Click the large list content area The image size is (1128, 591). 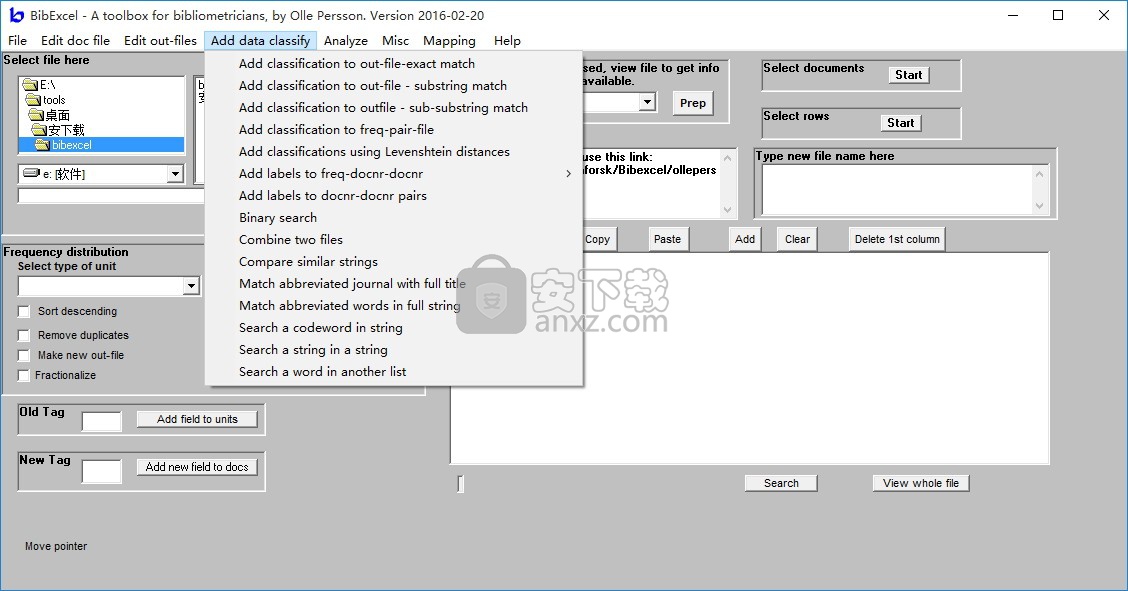pyautogui.click(x=750, y=358)
